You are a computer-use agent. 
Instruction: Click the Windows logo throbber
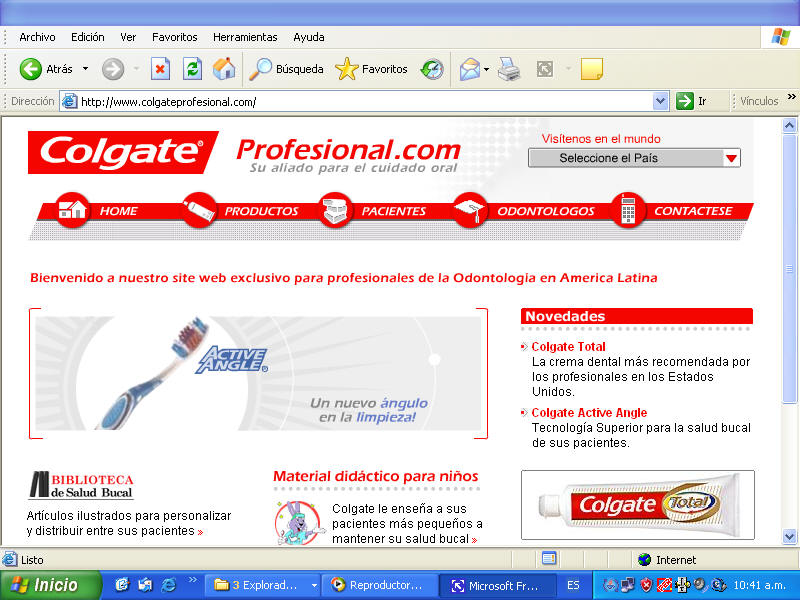(781, 37)
